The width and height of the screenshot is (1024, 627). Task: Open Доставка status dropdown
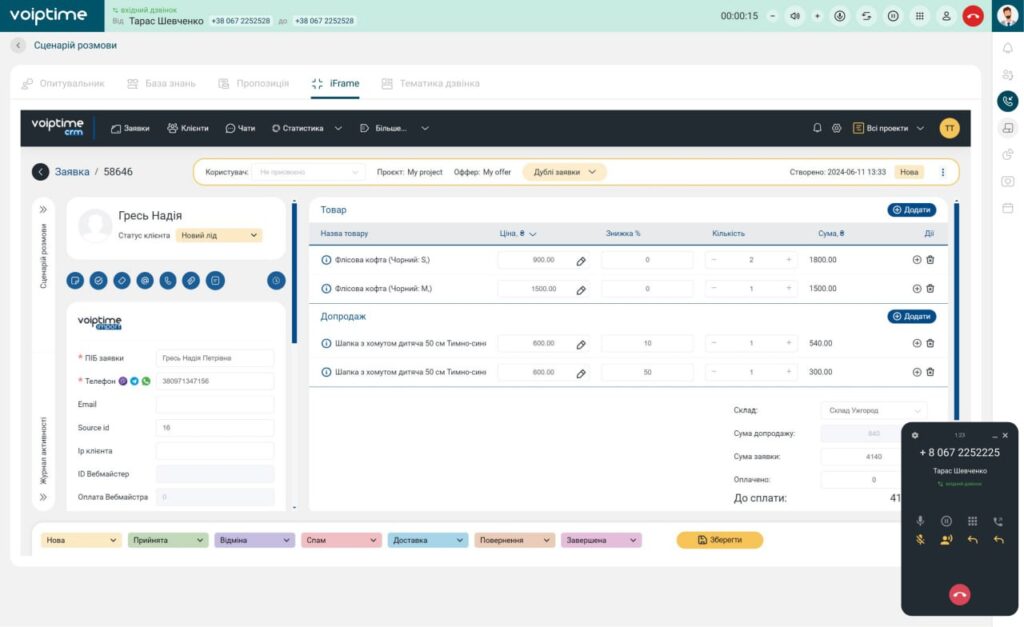(x=427, y=540)
